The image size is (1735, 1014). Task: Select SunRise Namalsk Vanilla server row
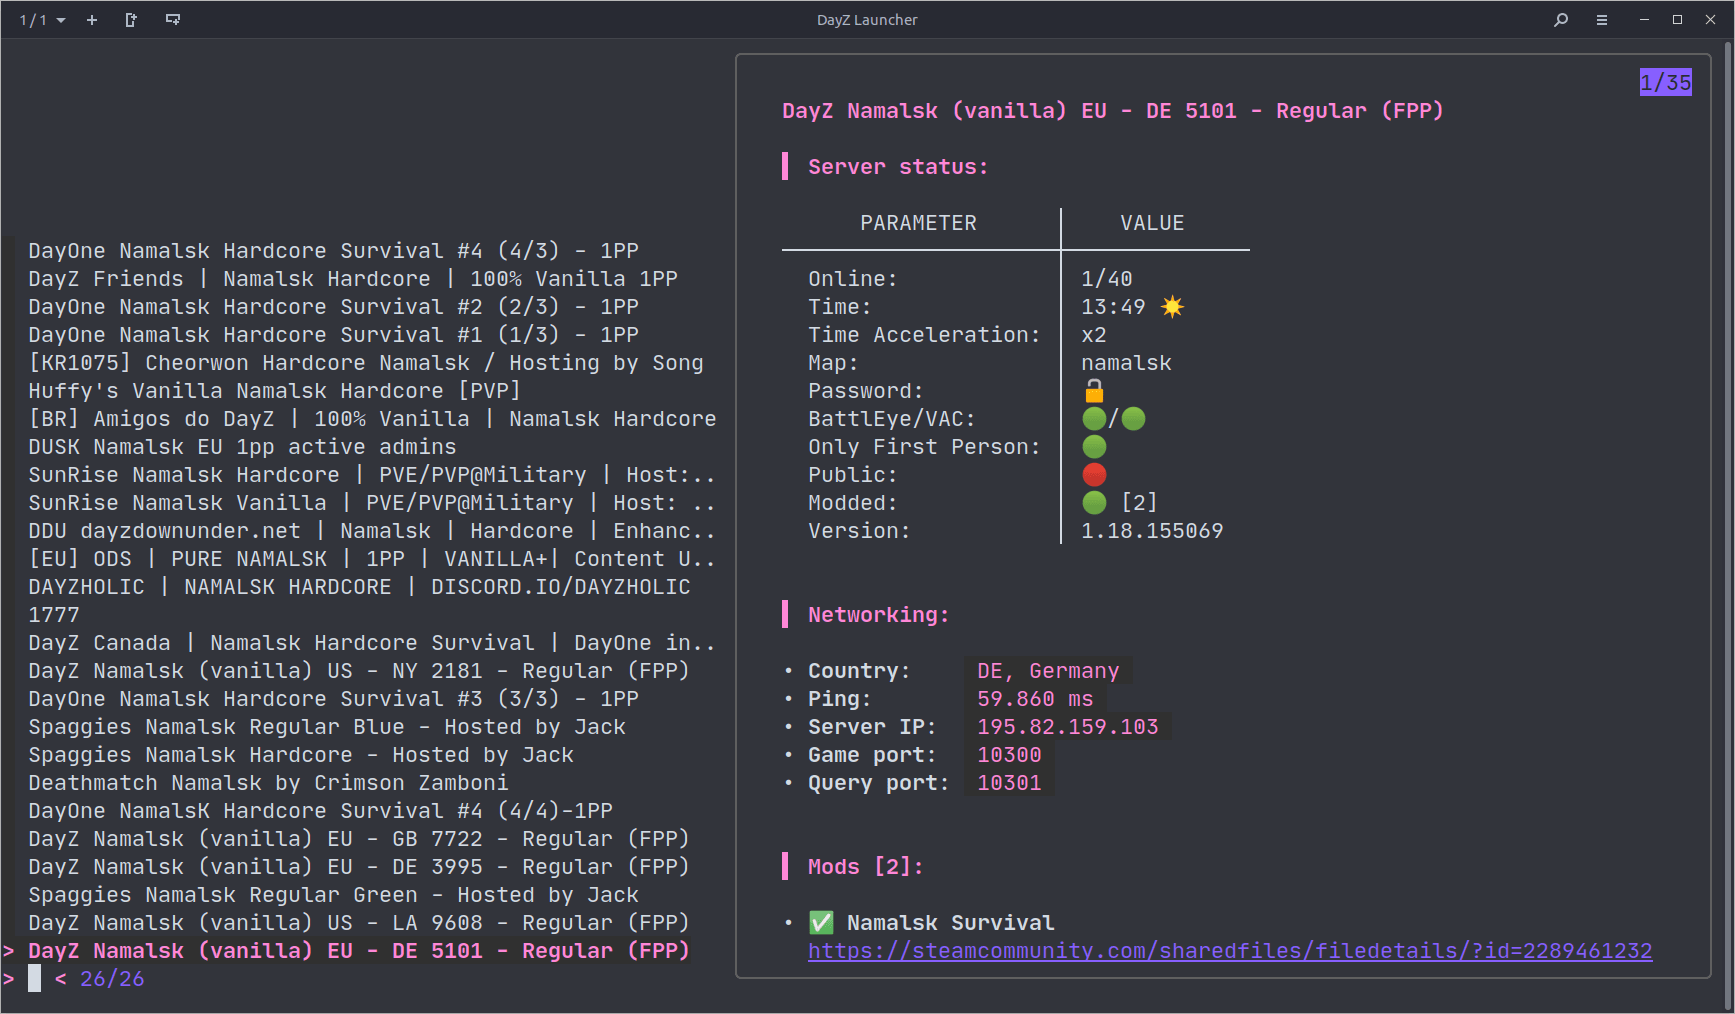pos(372,503)
